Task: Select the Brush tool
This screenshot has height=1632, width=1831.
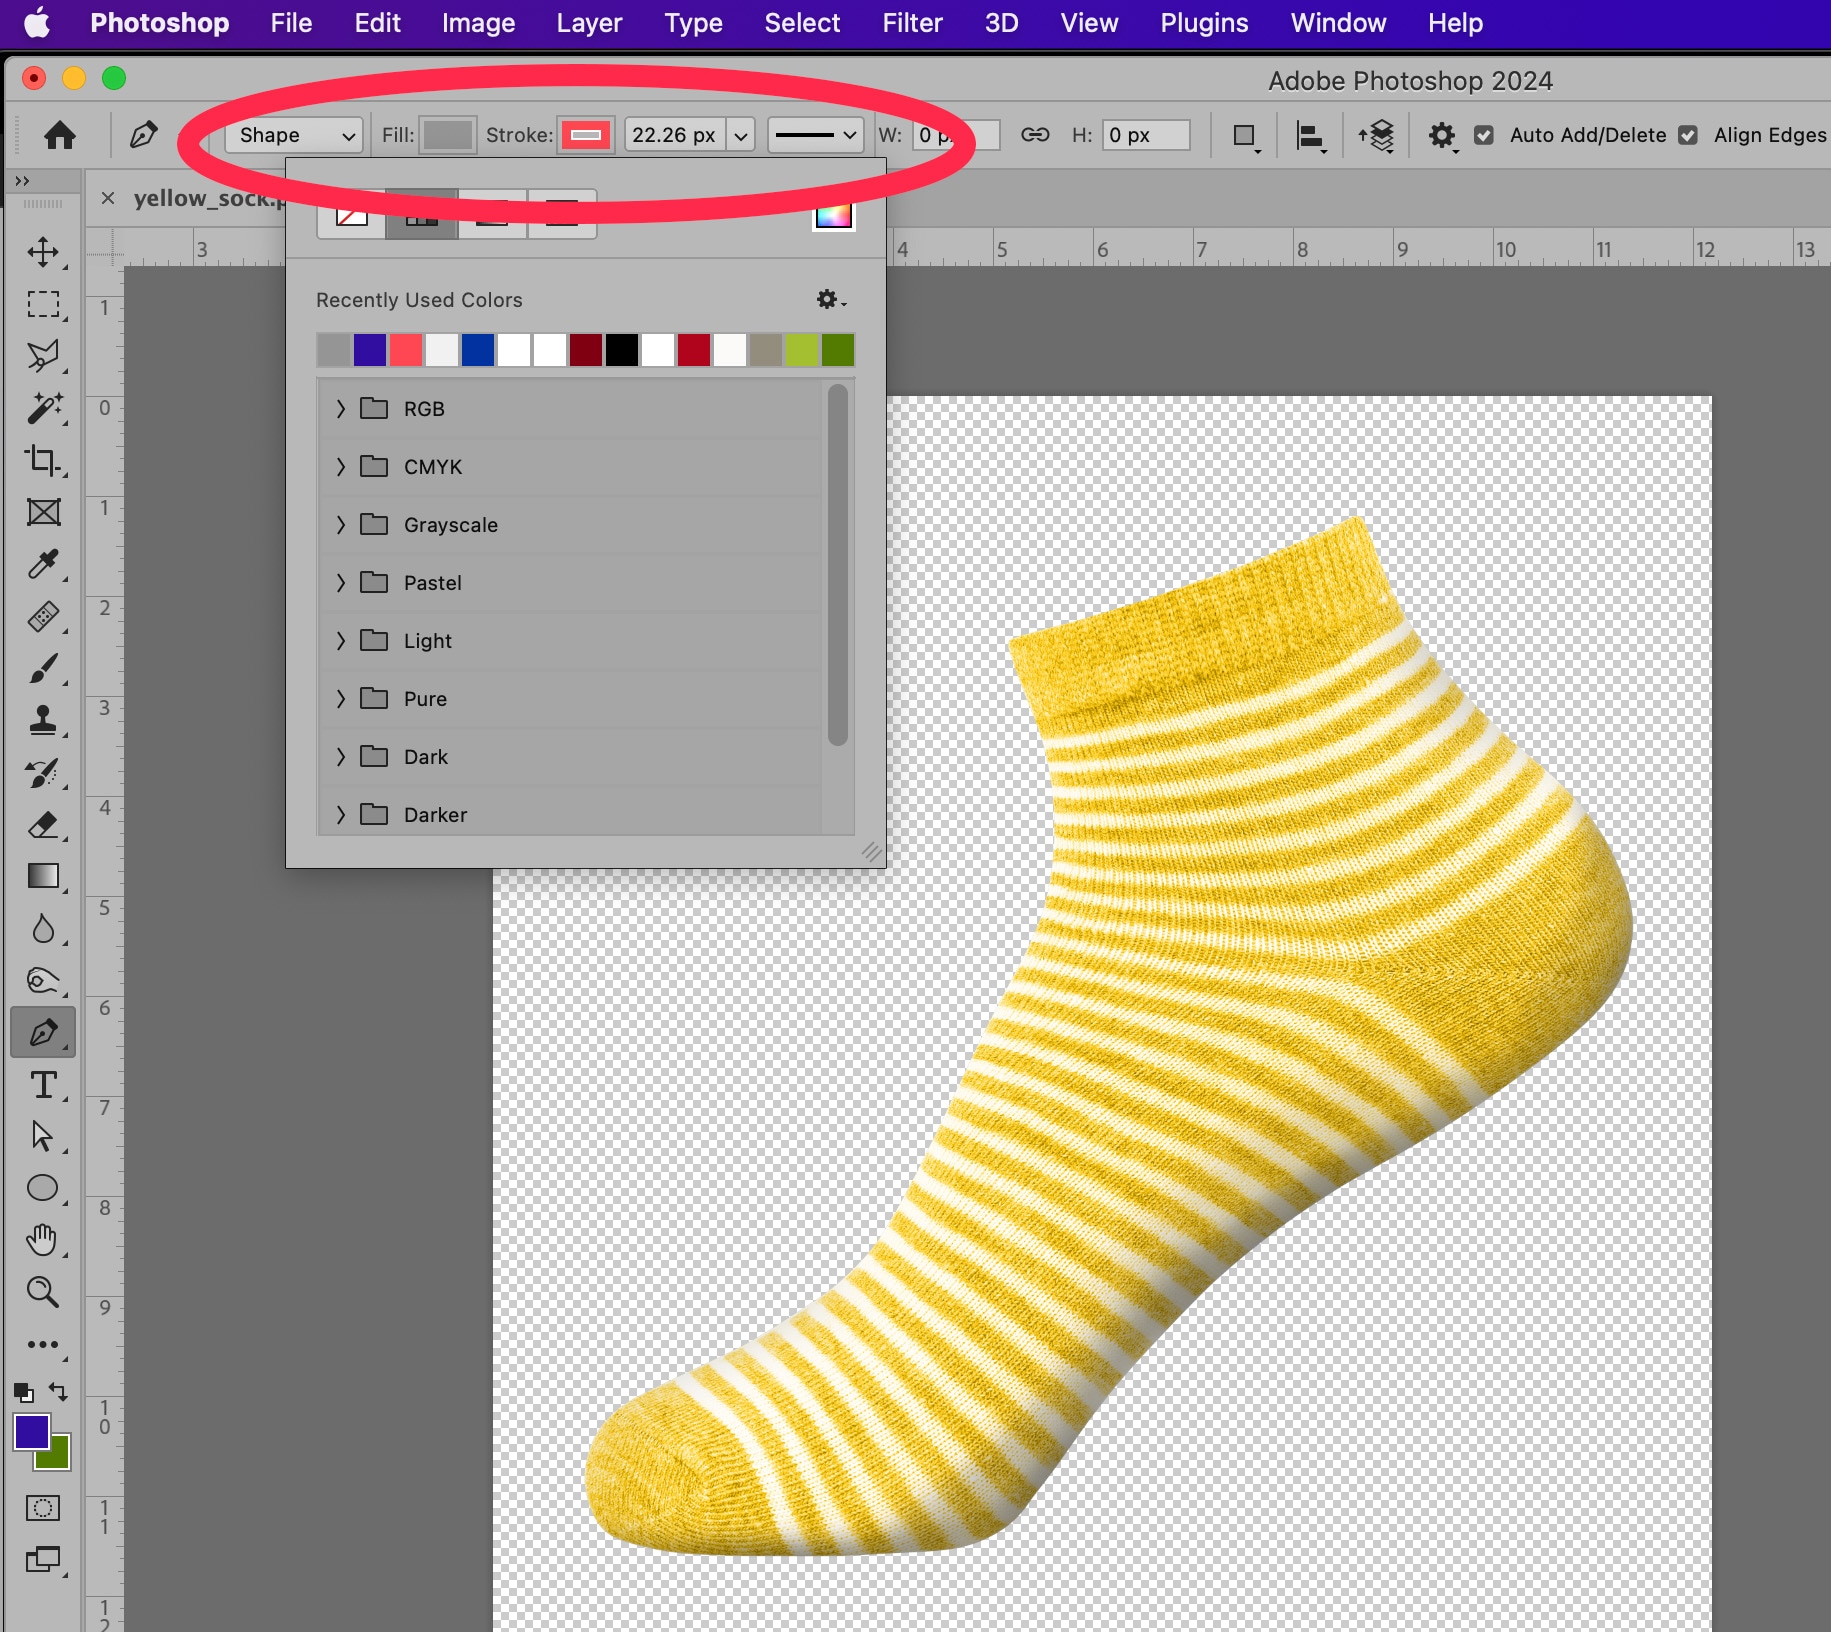Action: (43, 668)
